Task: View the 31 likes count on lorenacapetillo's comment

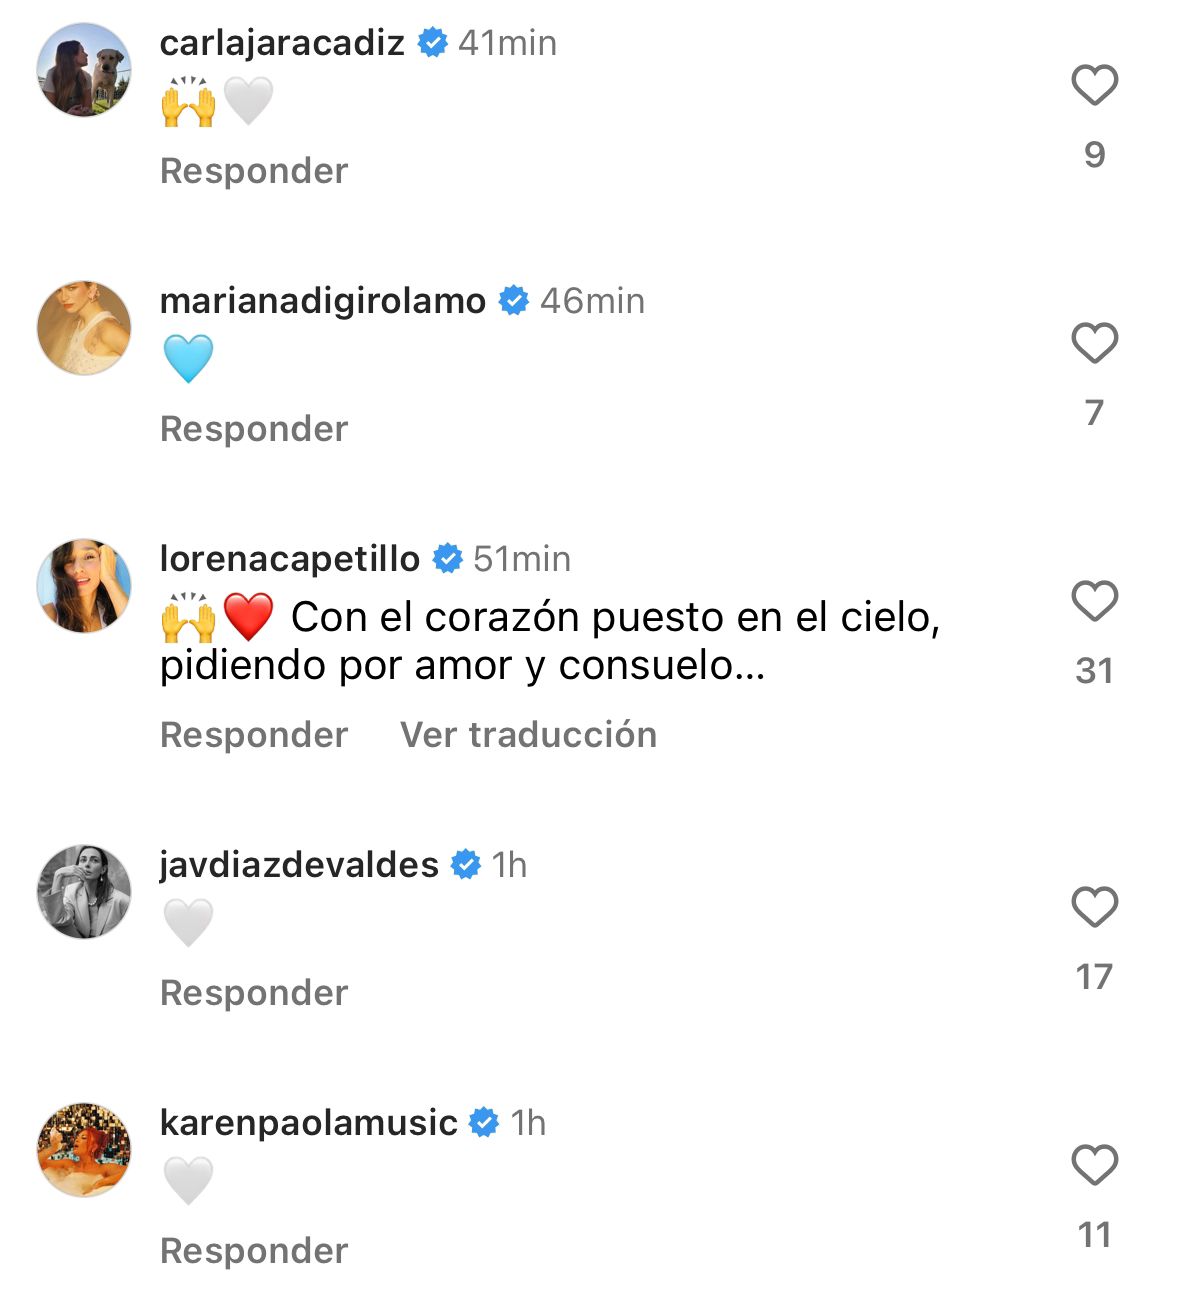Action: pos(1094,670)
